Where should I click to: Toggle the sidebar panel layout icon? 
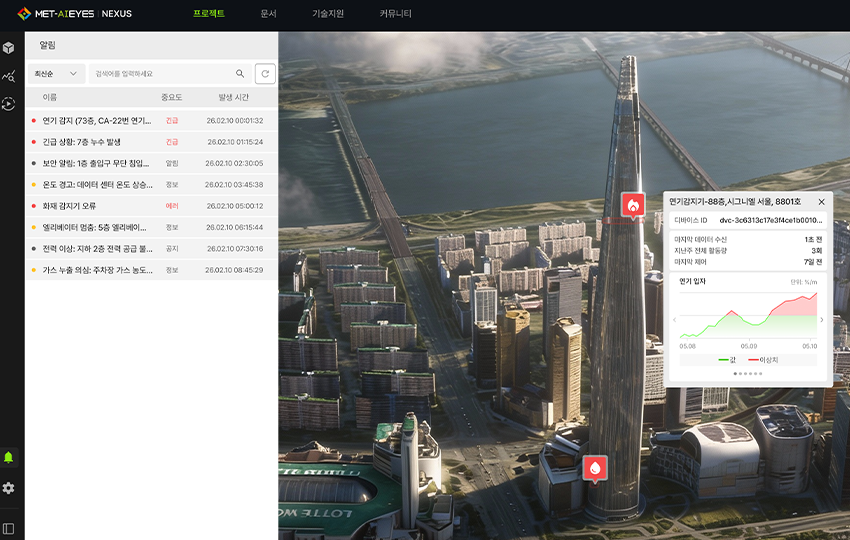[x=9, y=528]
